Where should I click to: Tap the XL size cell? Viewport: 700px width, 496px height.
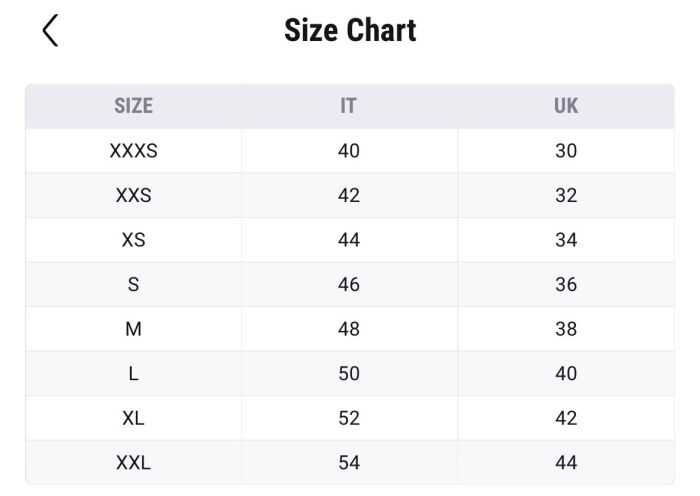[x=133, y=418]
